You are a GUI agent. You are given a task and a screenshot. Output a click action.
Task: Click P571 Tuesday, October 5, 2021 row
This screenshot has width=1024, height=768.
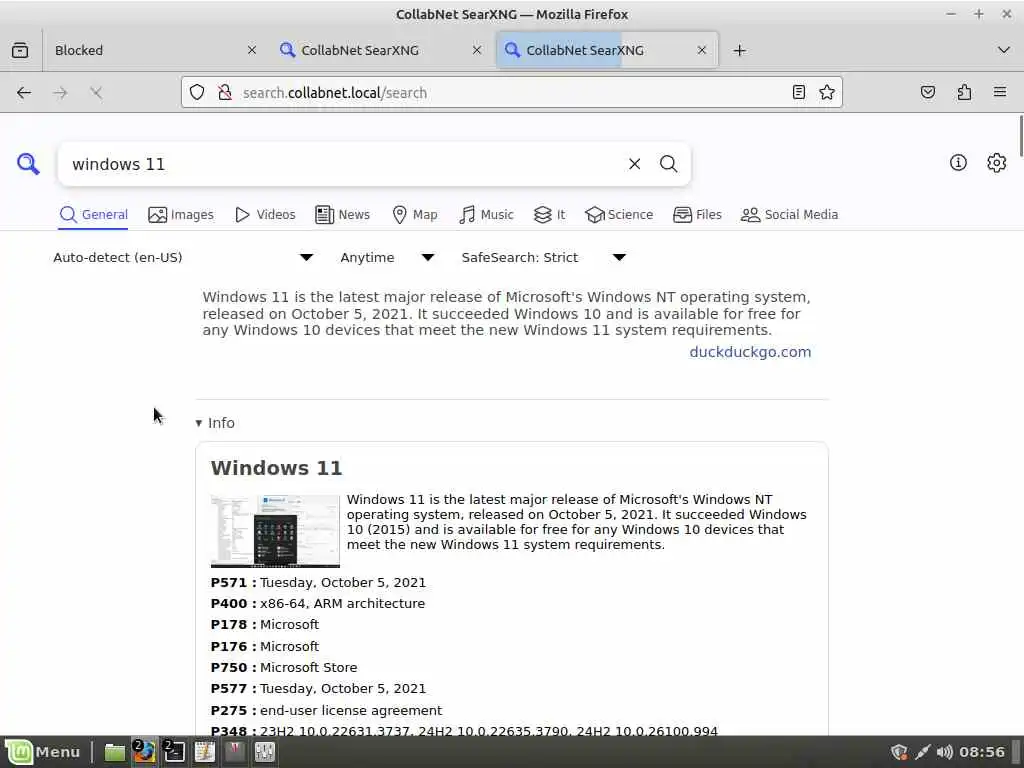click(318, 583)
